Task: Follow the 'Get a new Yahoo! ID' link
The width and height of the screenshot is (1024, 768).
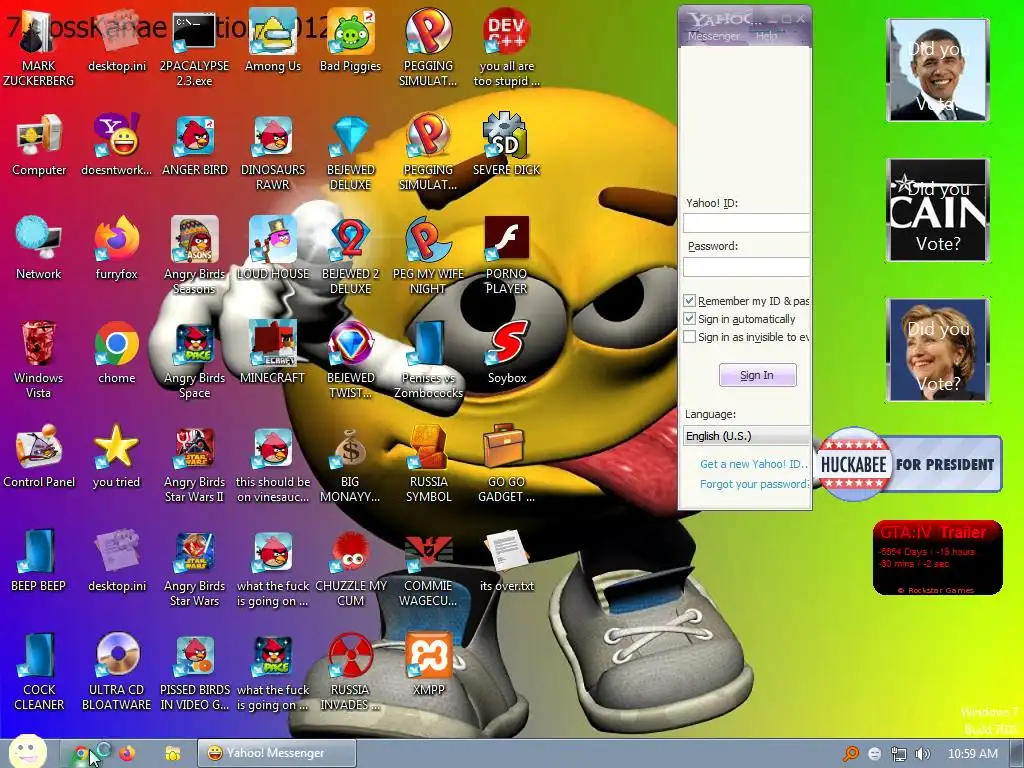Action: 754,464
